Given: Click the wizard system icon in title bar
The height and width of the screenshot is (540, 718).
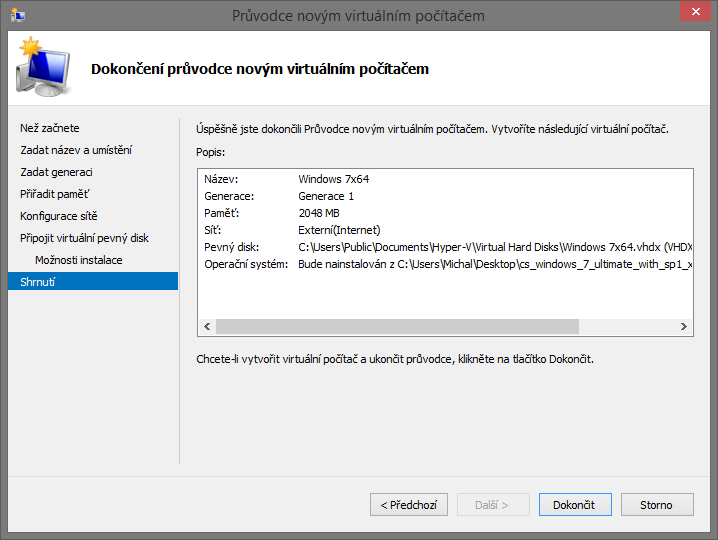Looking at the screenshot, I should pos(16,14).
